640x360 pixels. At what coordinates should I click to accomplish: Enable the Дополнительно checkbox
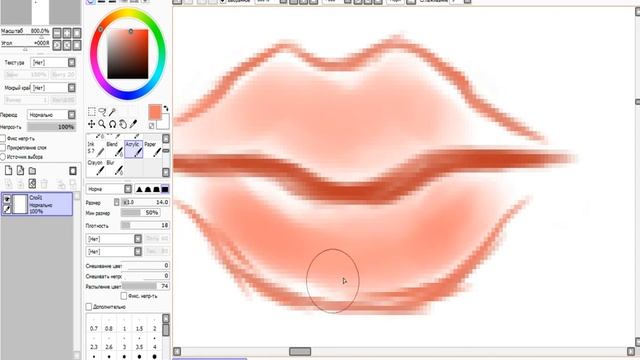coord(89,307)
